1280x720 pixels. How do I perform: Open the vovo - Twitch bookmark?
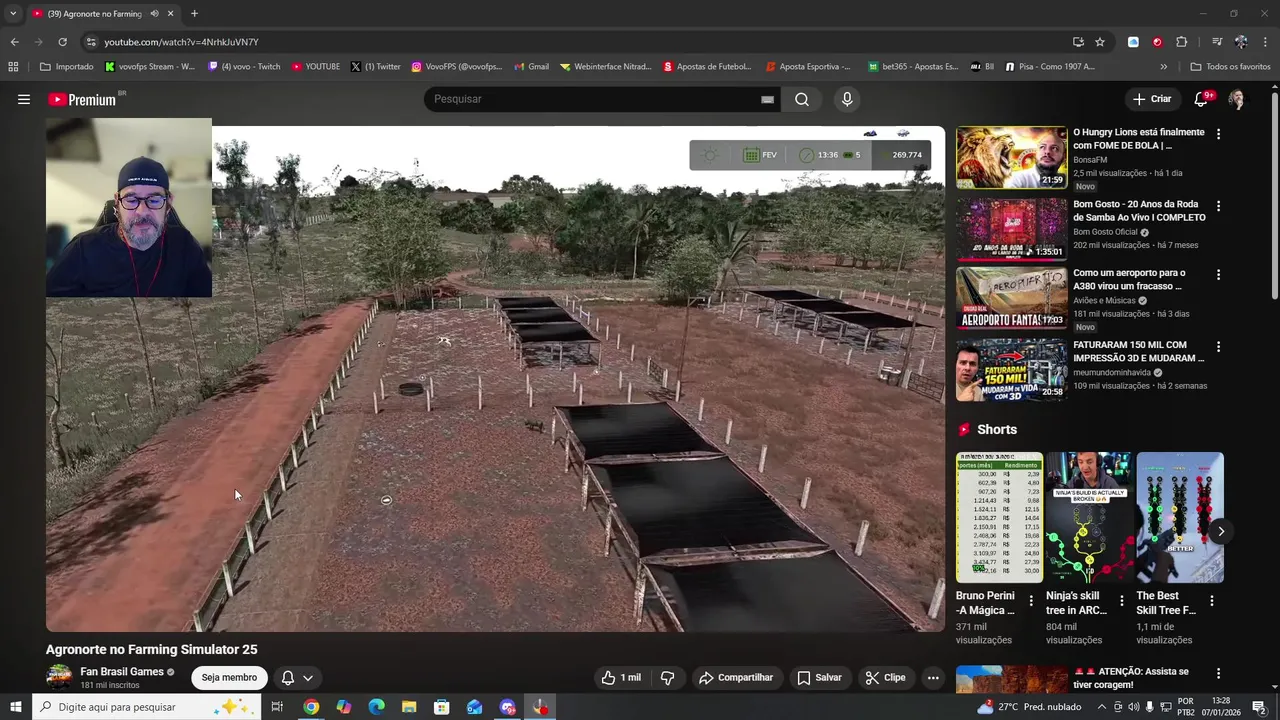(244, 67)
